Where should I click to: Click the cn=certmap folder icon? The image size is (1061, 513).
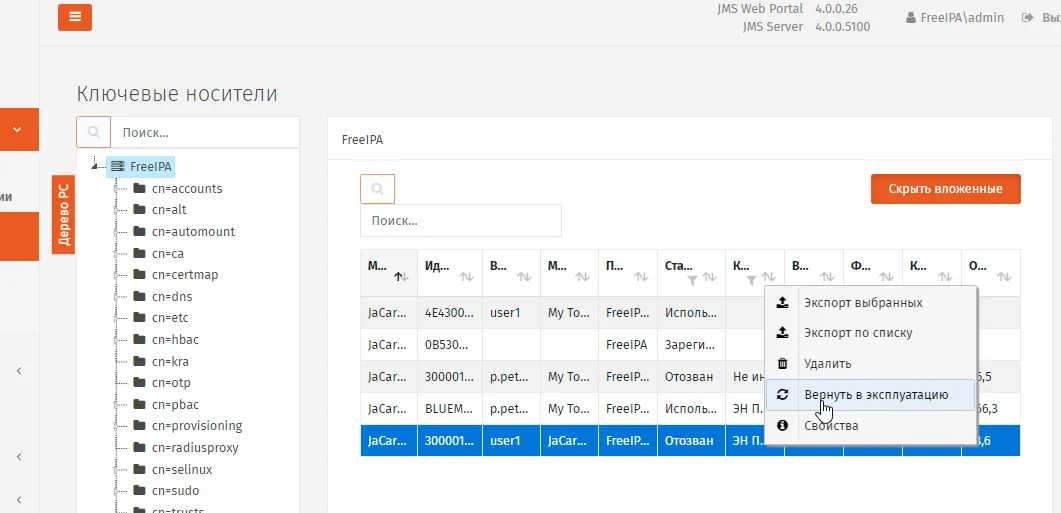coord(139,275)
